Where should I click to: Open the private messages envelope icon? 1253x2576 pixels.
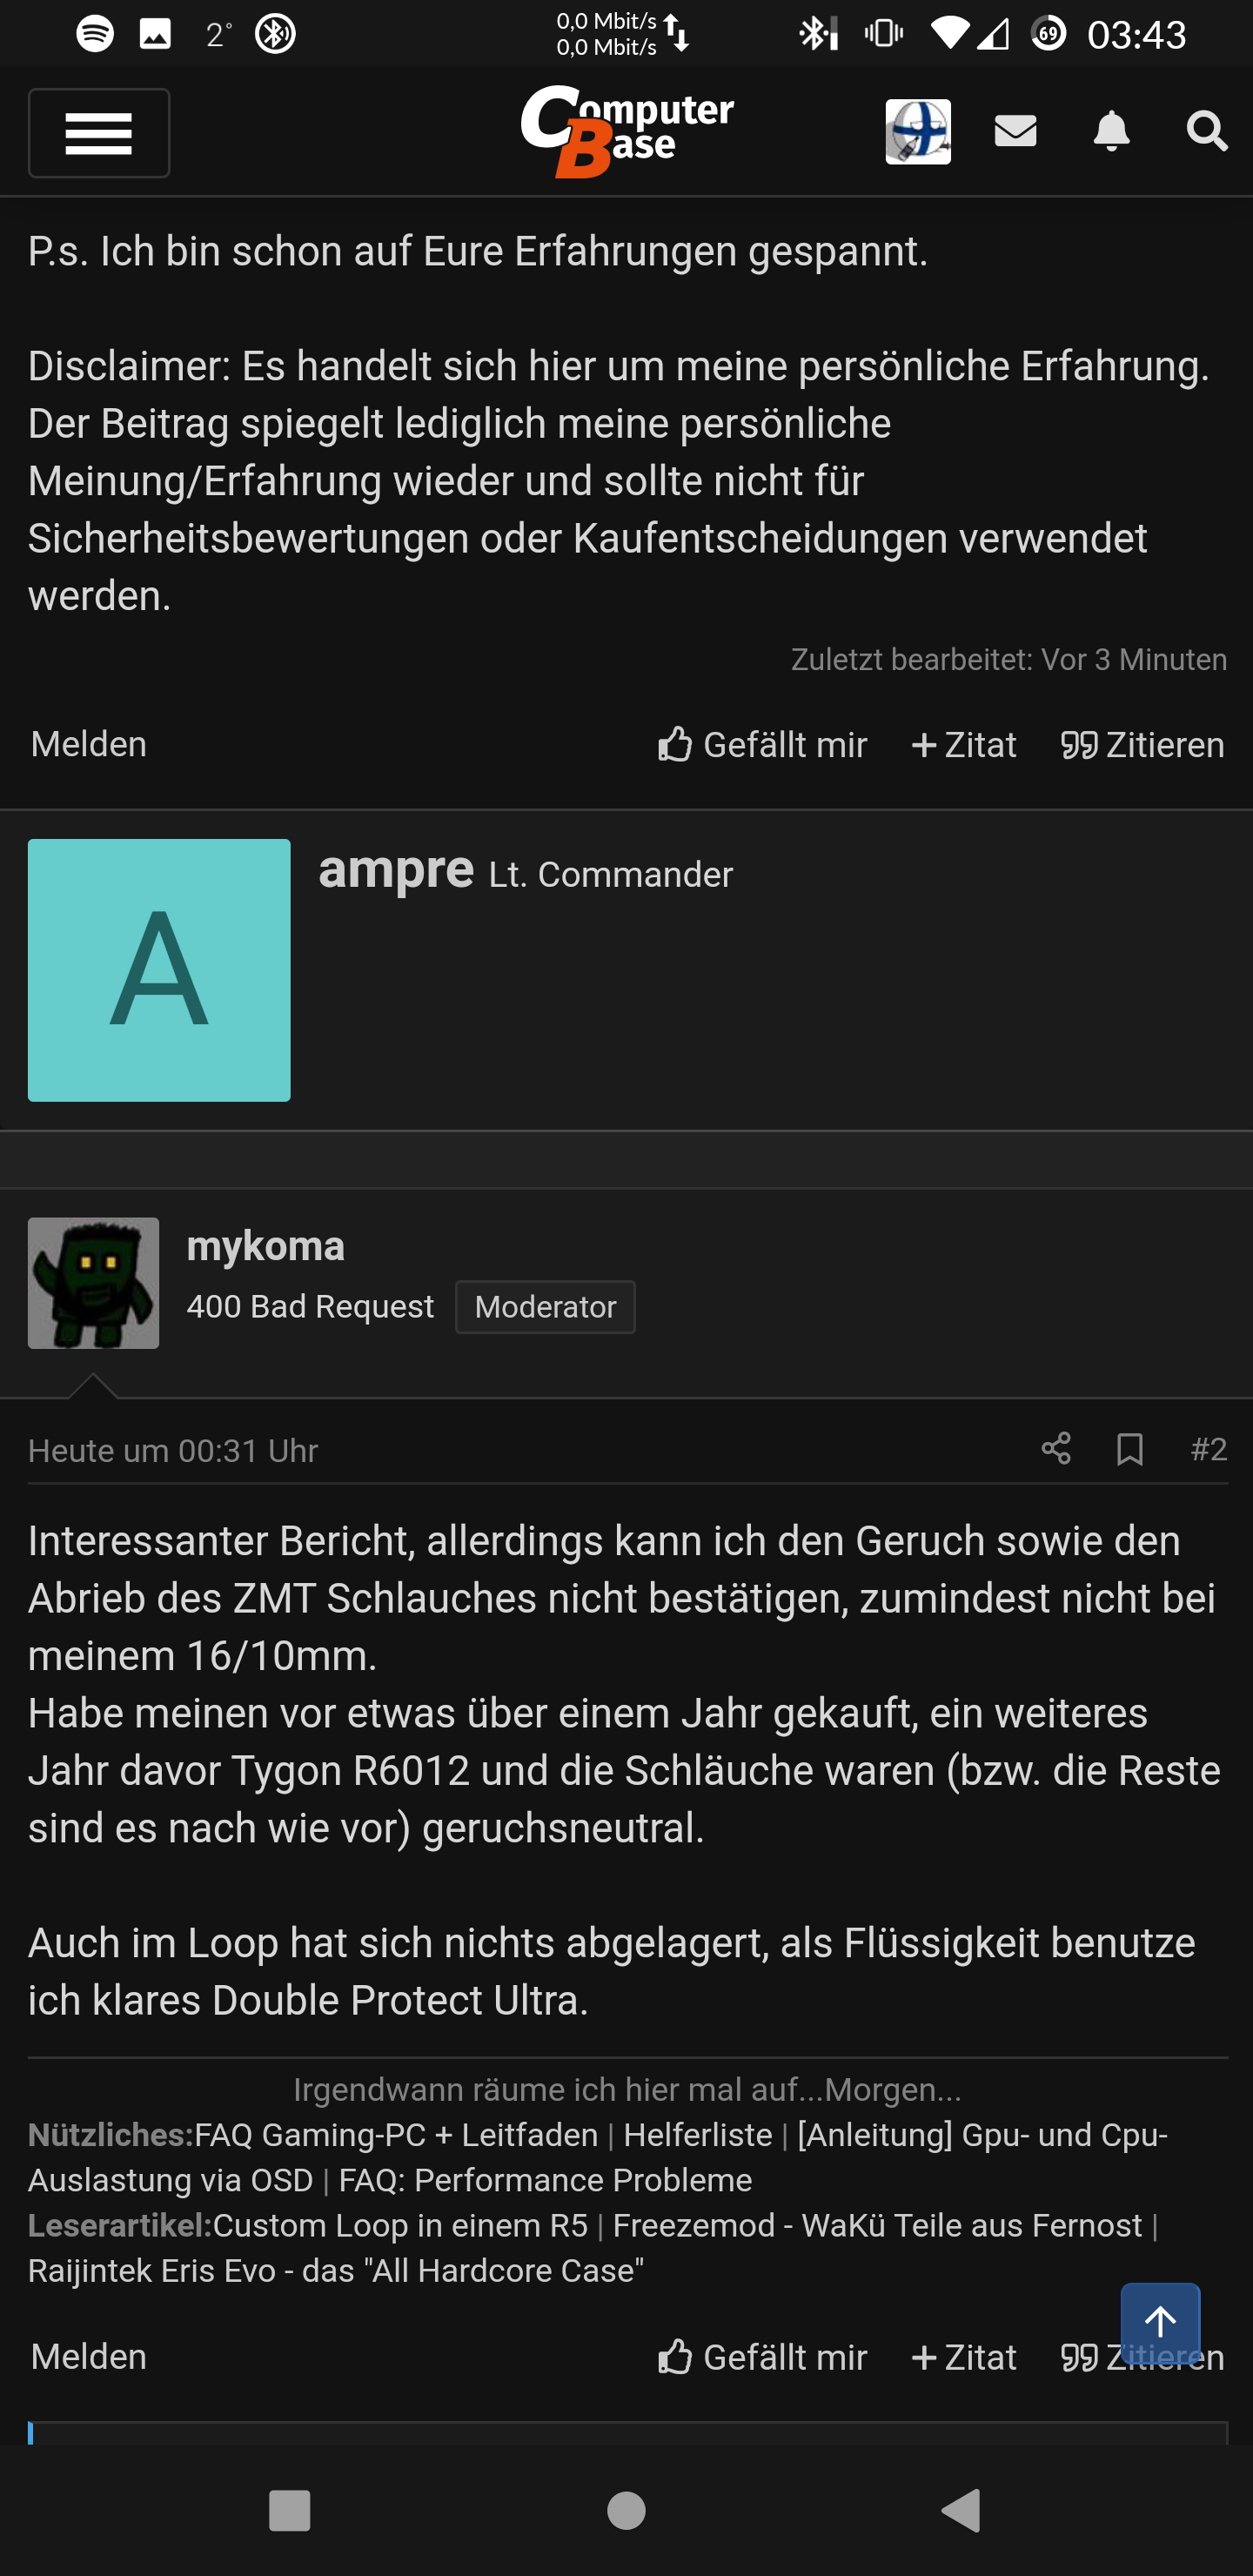click(1015, 131)
